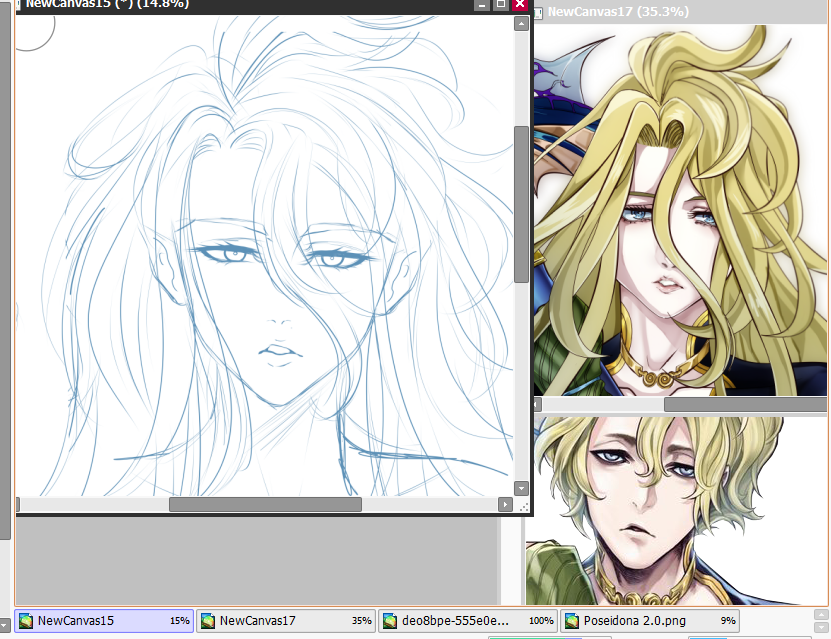Click the NewCanvas17 title bar document icon
The width and height of the screenshot is (831, 639).
coord(538,13)
